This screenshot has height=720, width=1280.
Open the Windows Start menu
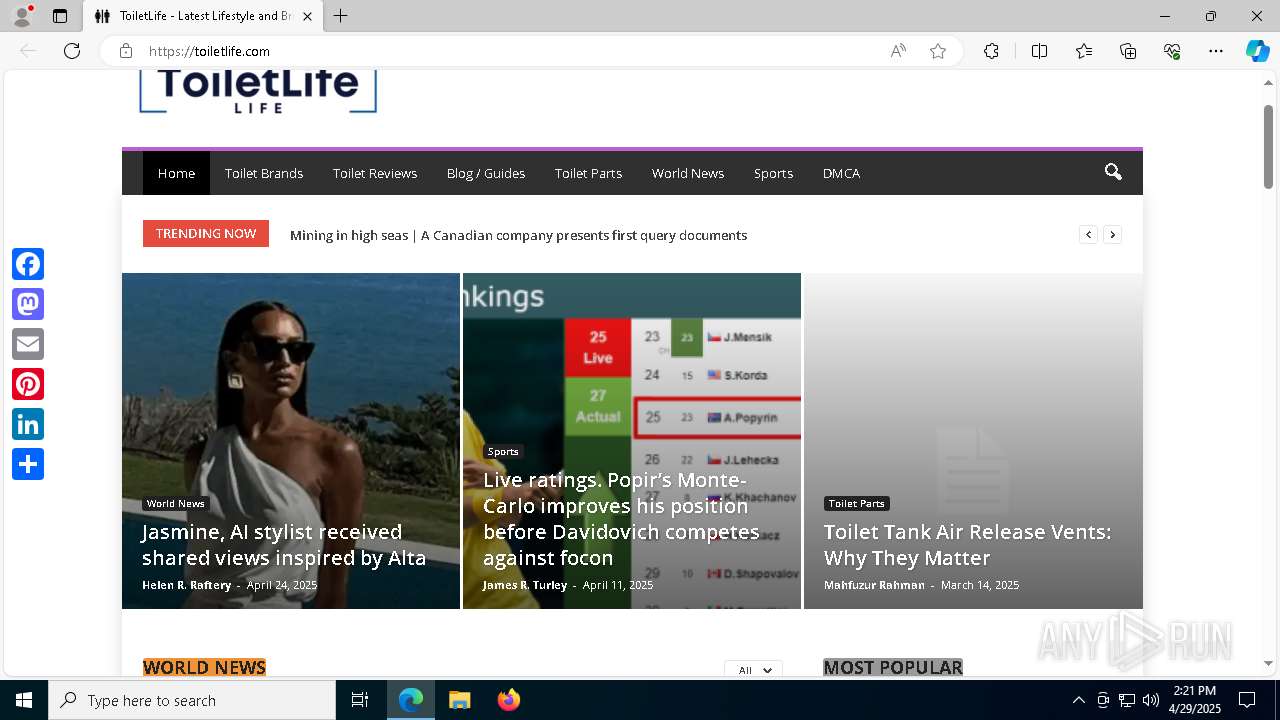pyautogui.click(x=24, y=700)
